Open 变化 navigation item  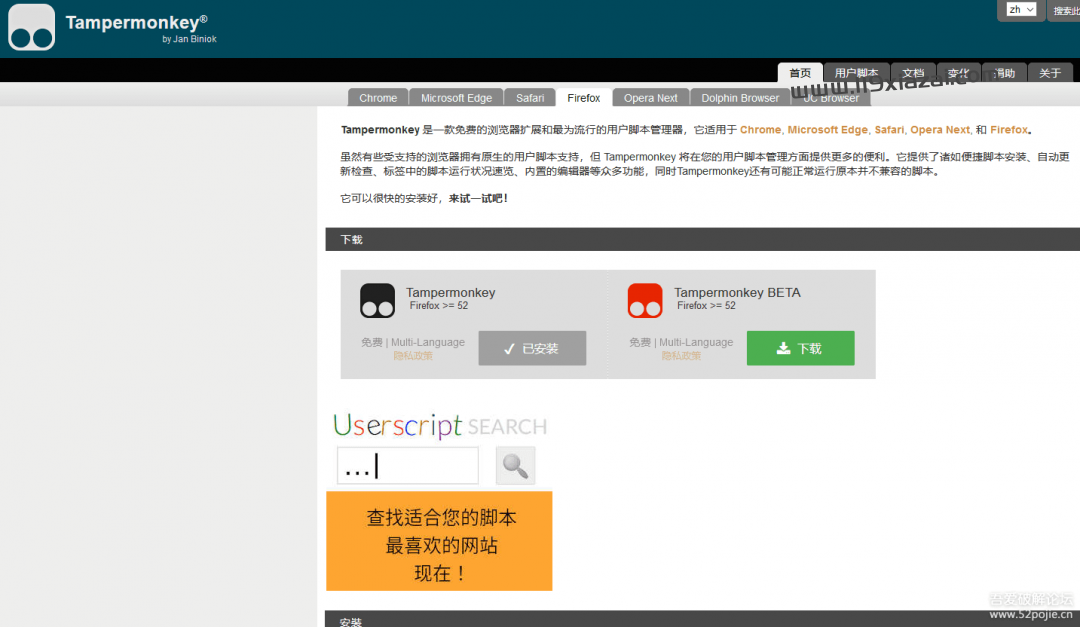958,73
